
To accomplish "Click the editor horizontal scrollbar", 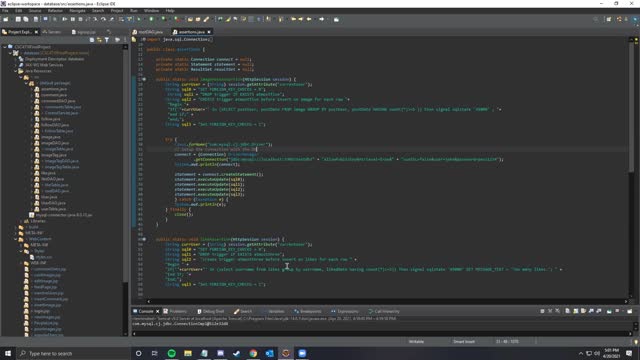I will (x=386, y=302).
